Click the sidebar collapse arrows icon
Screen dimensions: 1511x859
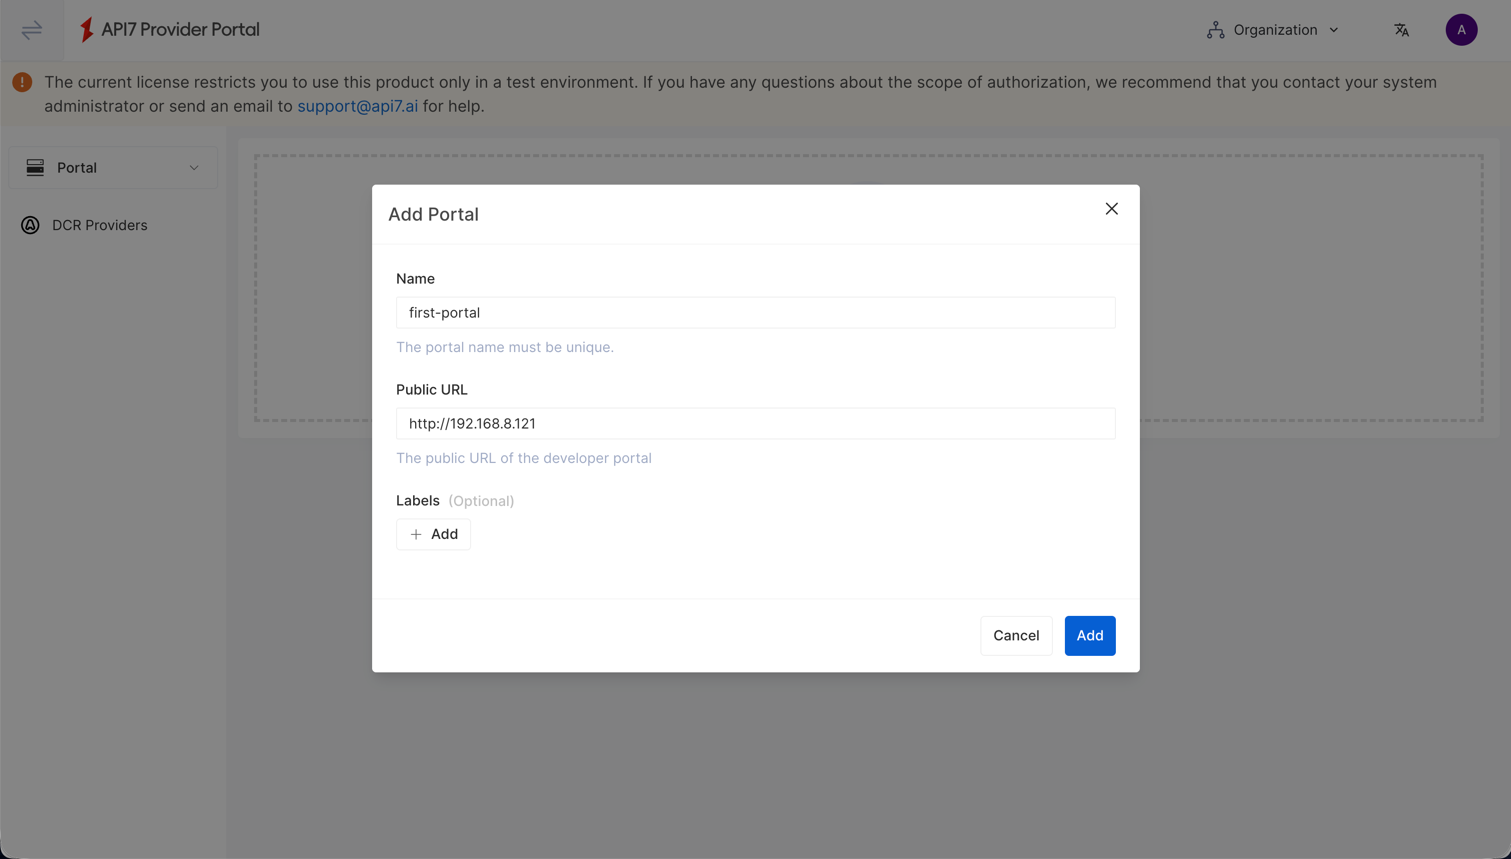[x=32, y=30]
